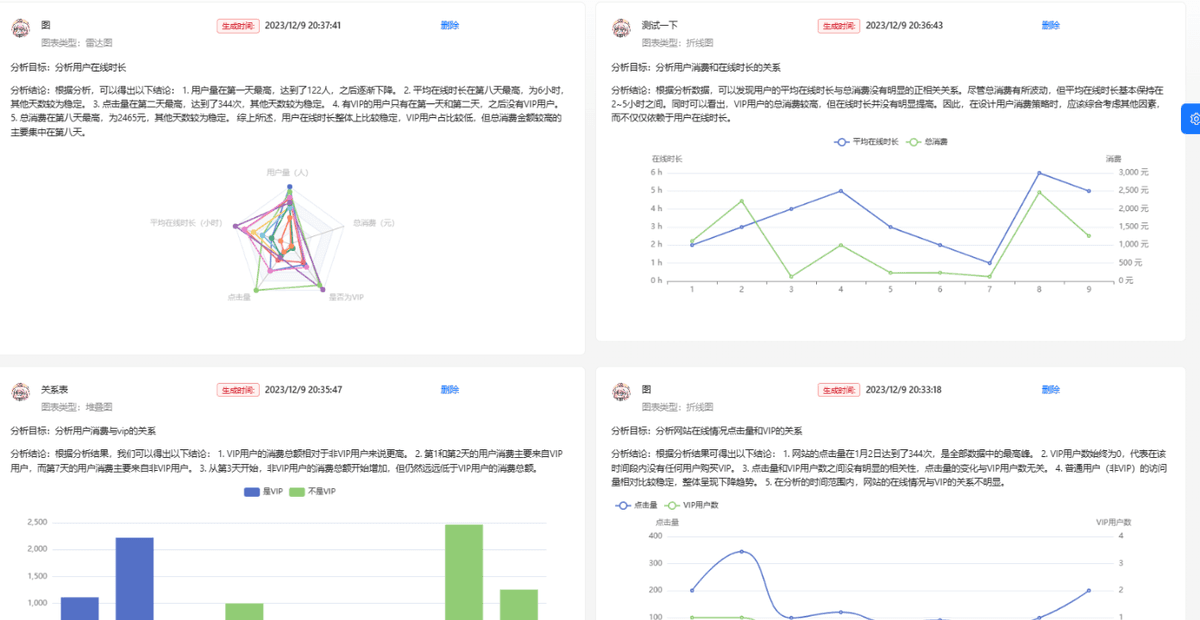Click the tallest green bar in stacked chart

(x=464, y=570)
